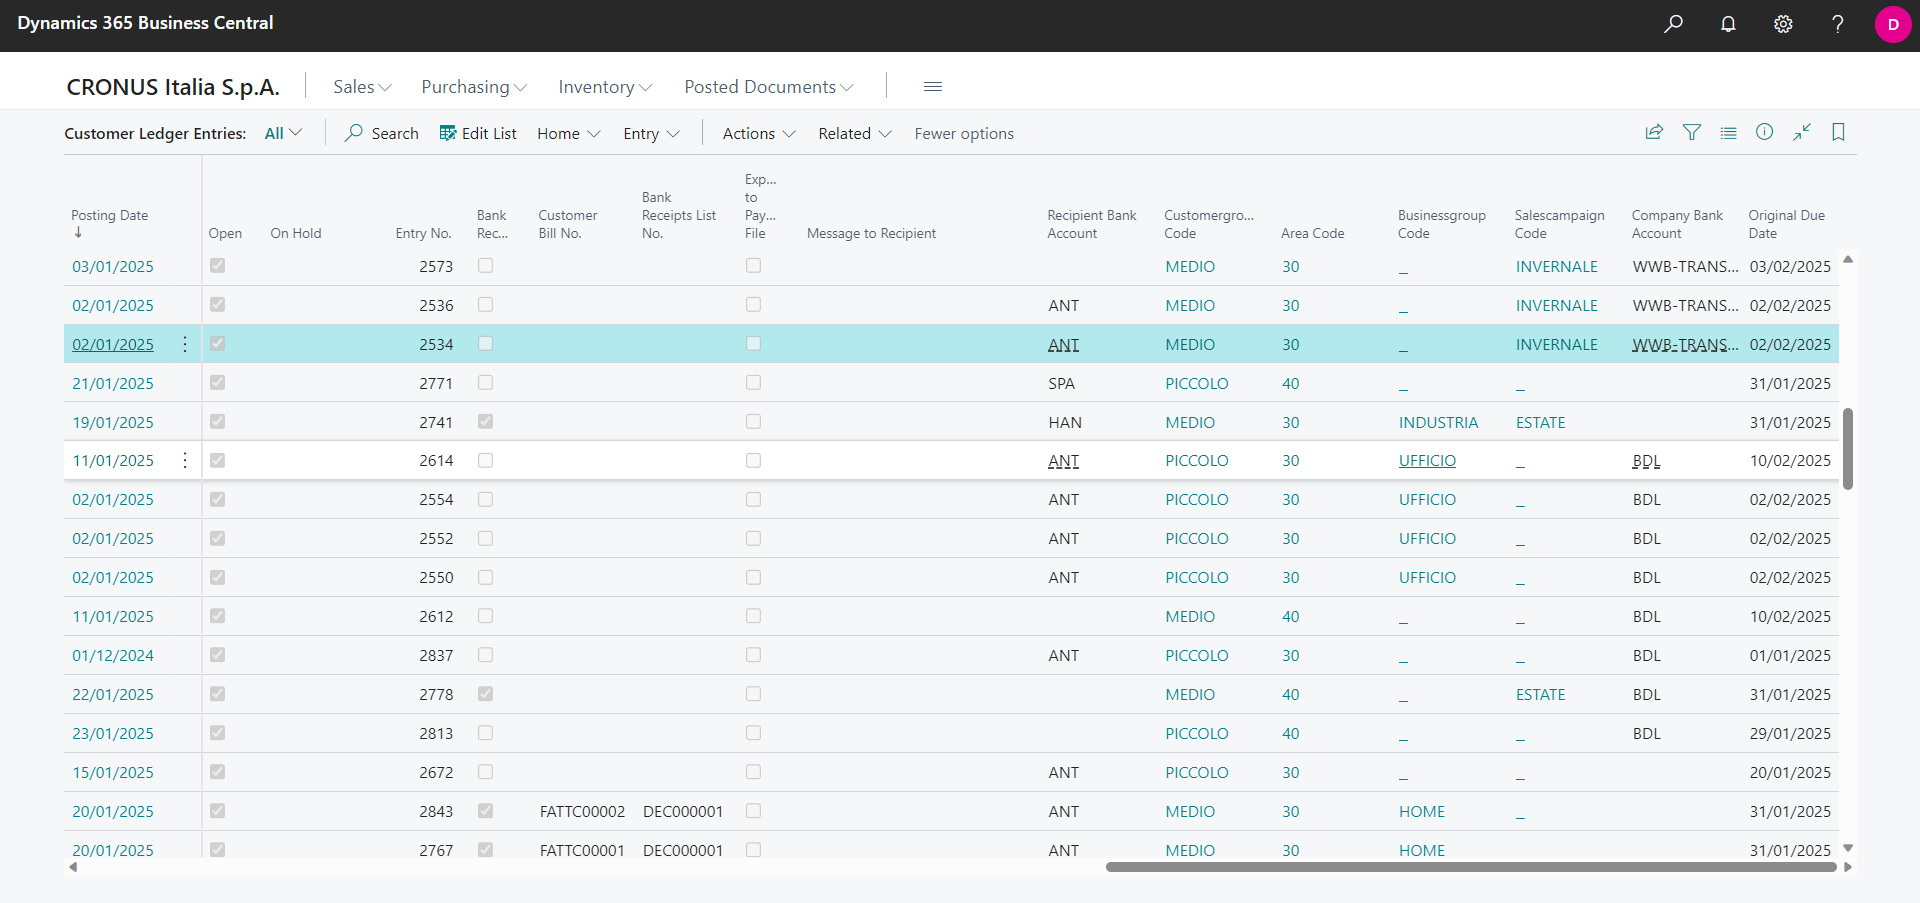The width and height of the screenshot is (1920, 903).
Task: Click the Message to Recipient column header
Action: [871, 233]
